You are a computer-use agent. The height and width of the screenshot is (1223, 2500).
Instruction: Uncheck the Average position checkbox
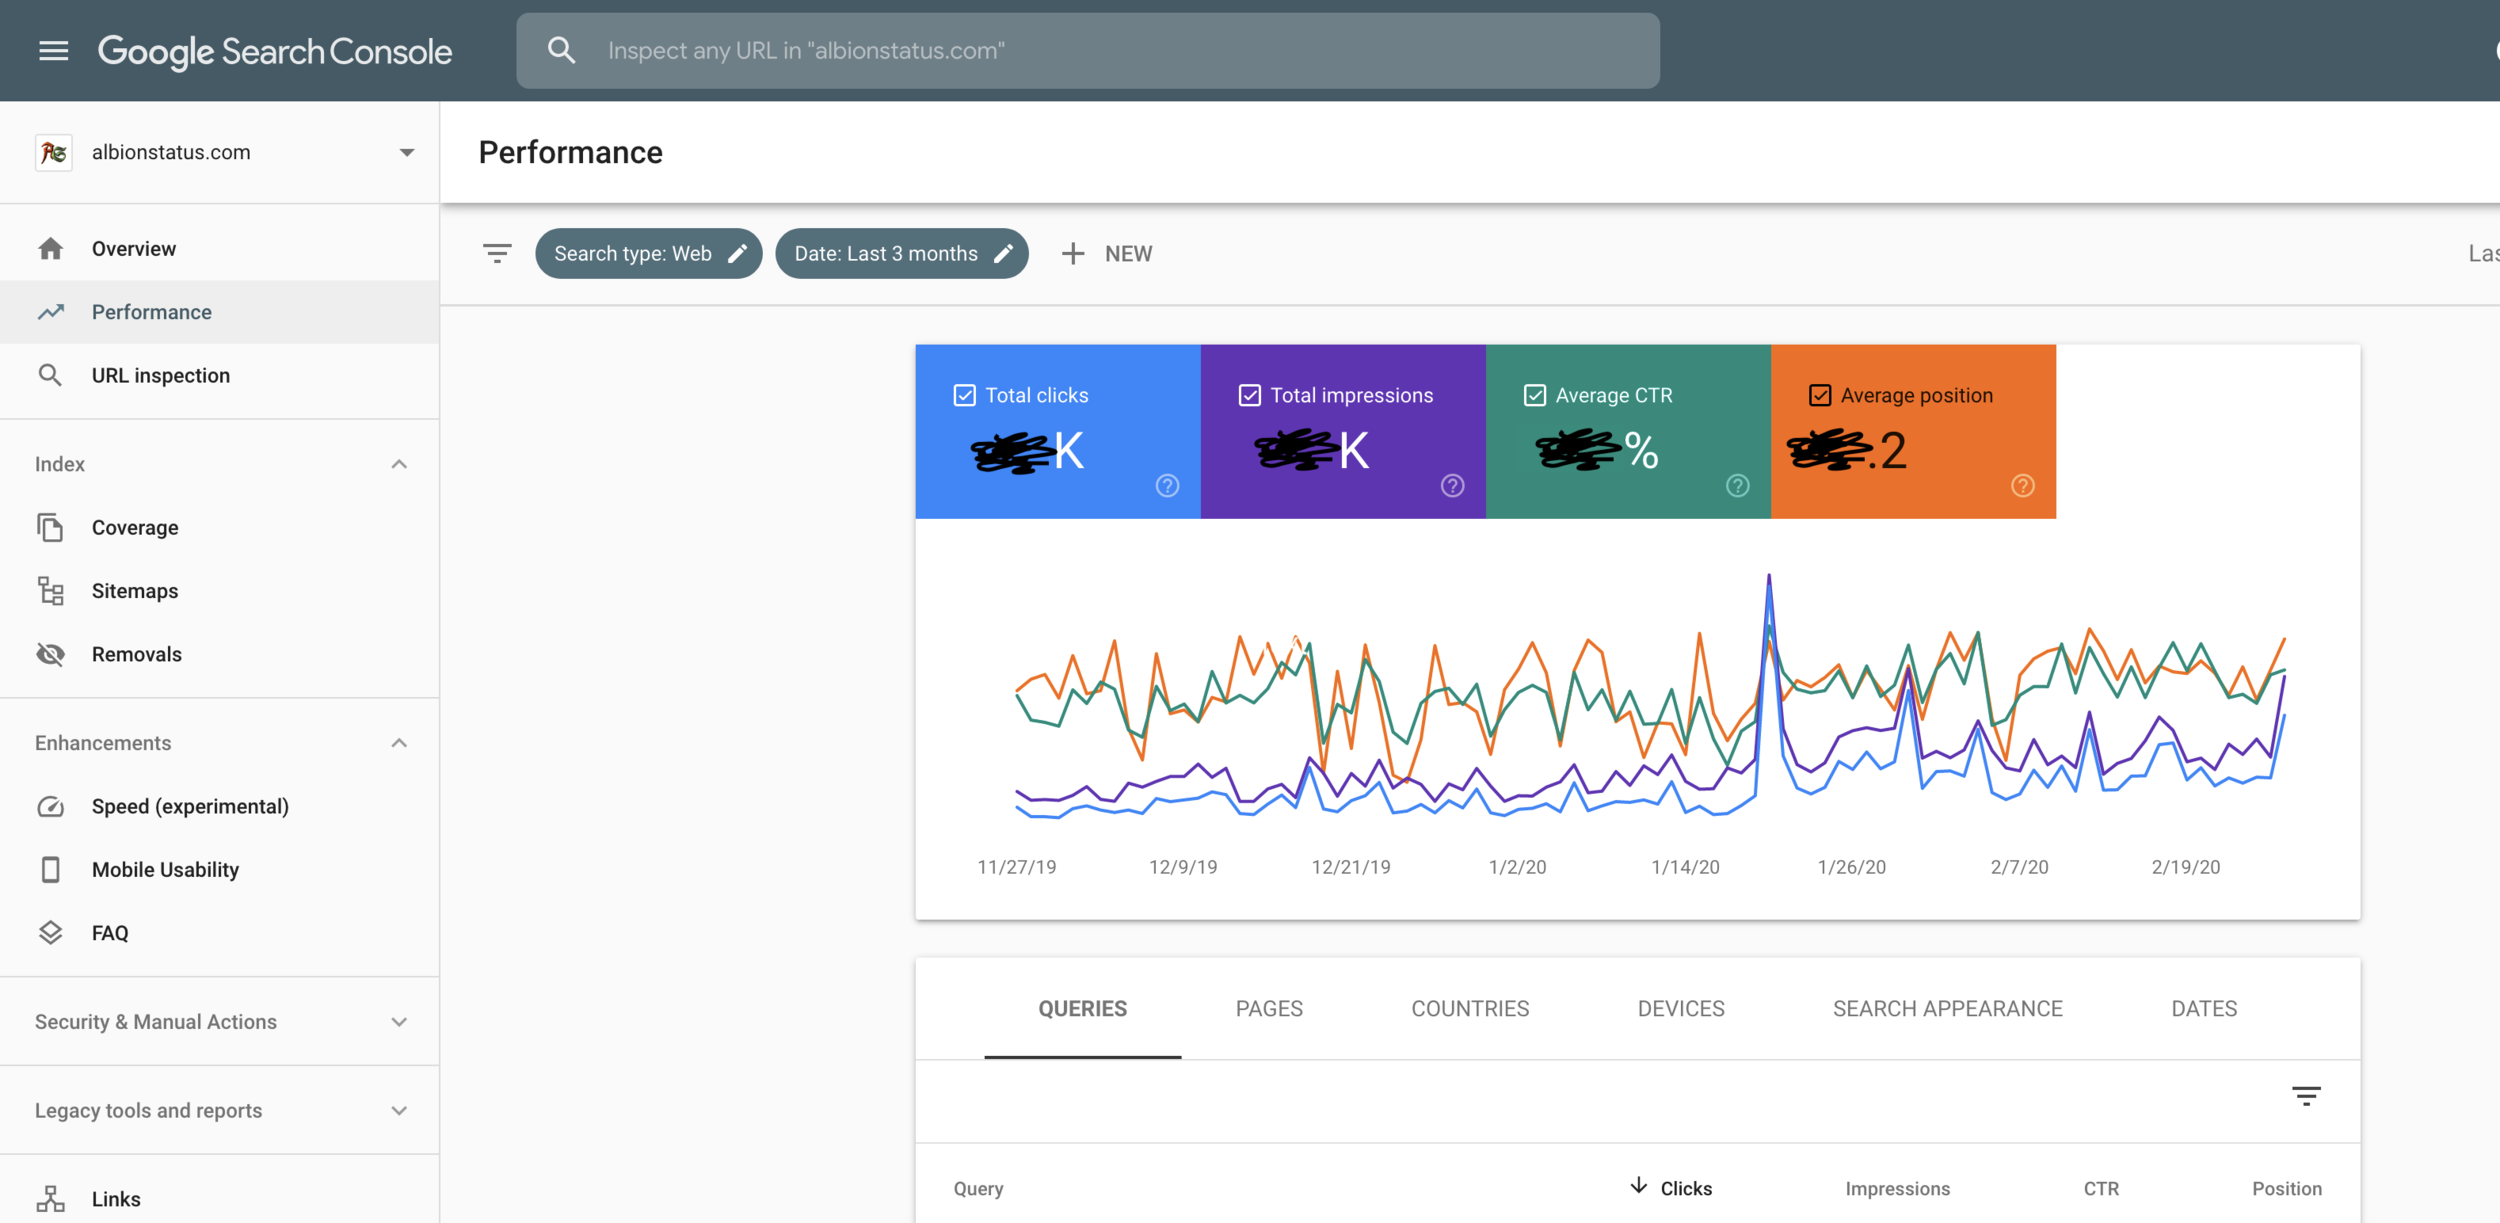[x=1820, y=396]
